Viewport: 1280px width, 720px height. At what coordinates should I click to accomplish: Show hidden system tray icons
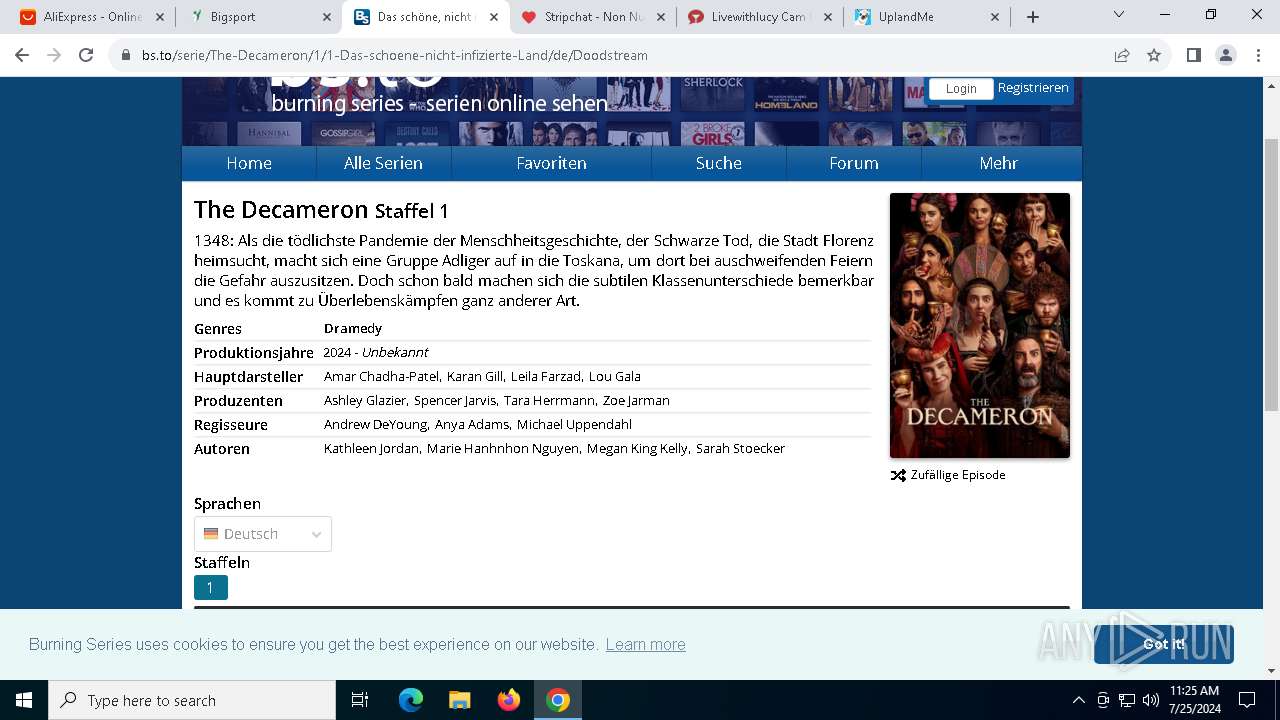point(1078,700)
